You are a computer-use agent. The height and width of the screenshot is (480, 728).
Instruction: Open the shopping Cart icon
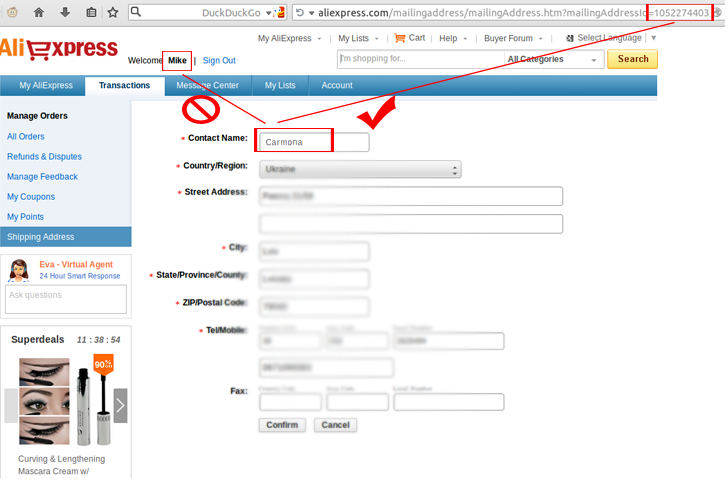pos(400,38)
